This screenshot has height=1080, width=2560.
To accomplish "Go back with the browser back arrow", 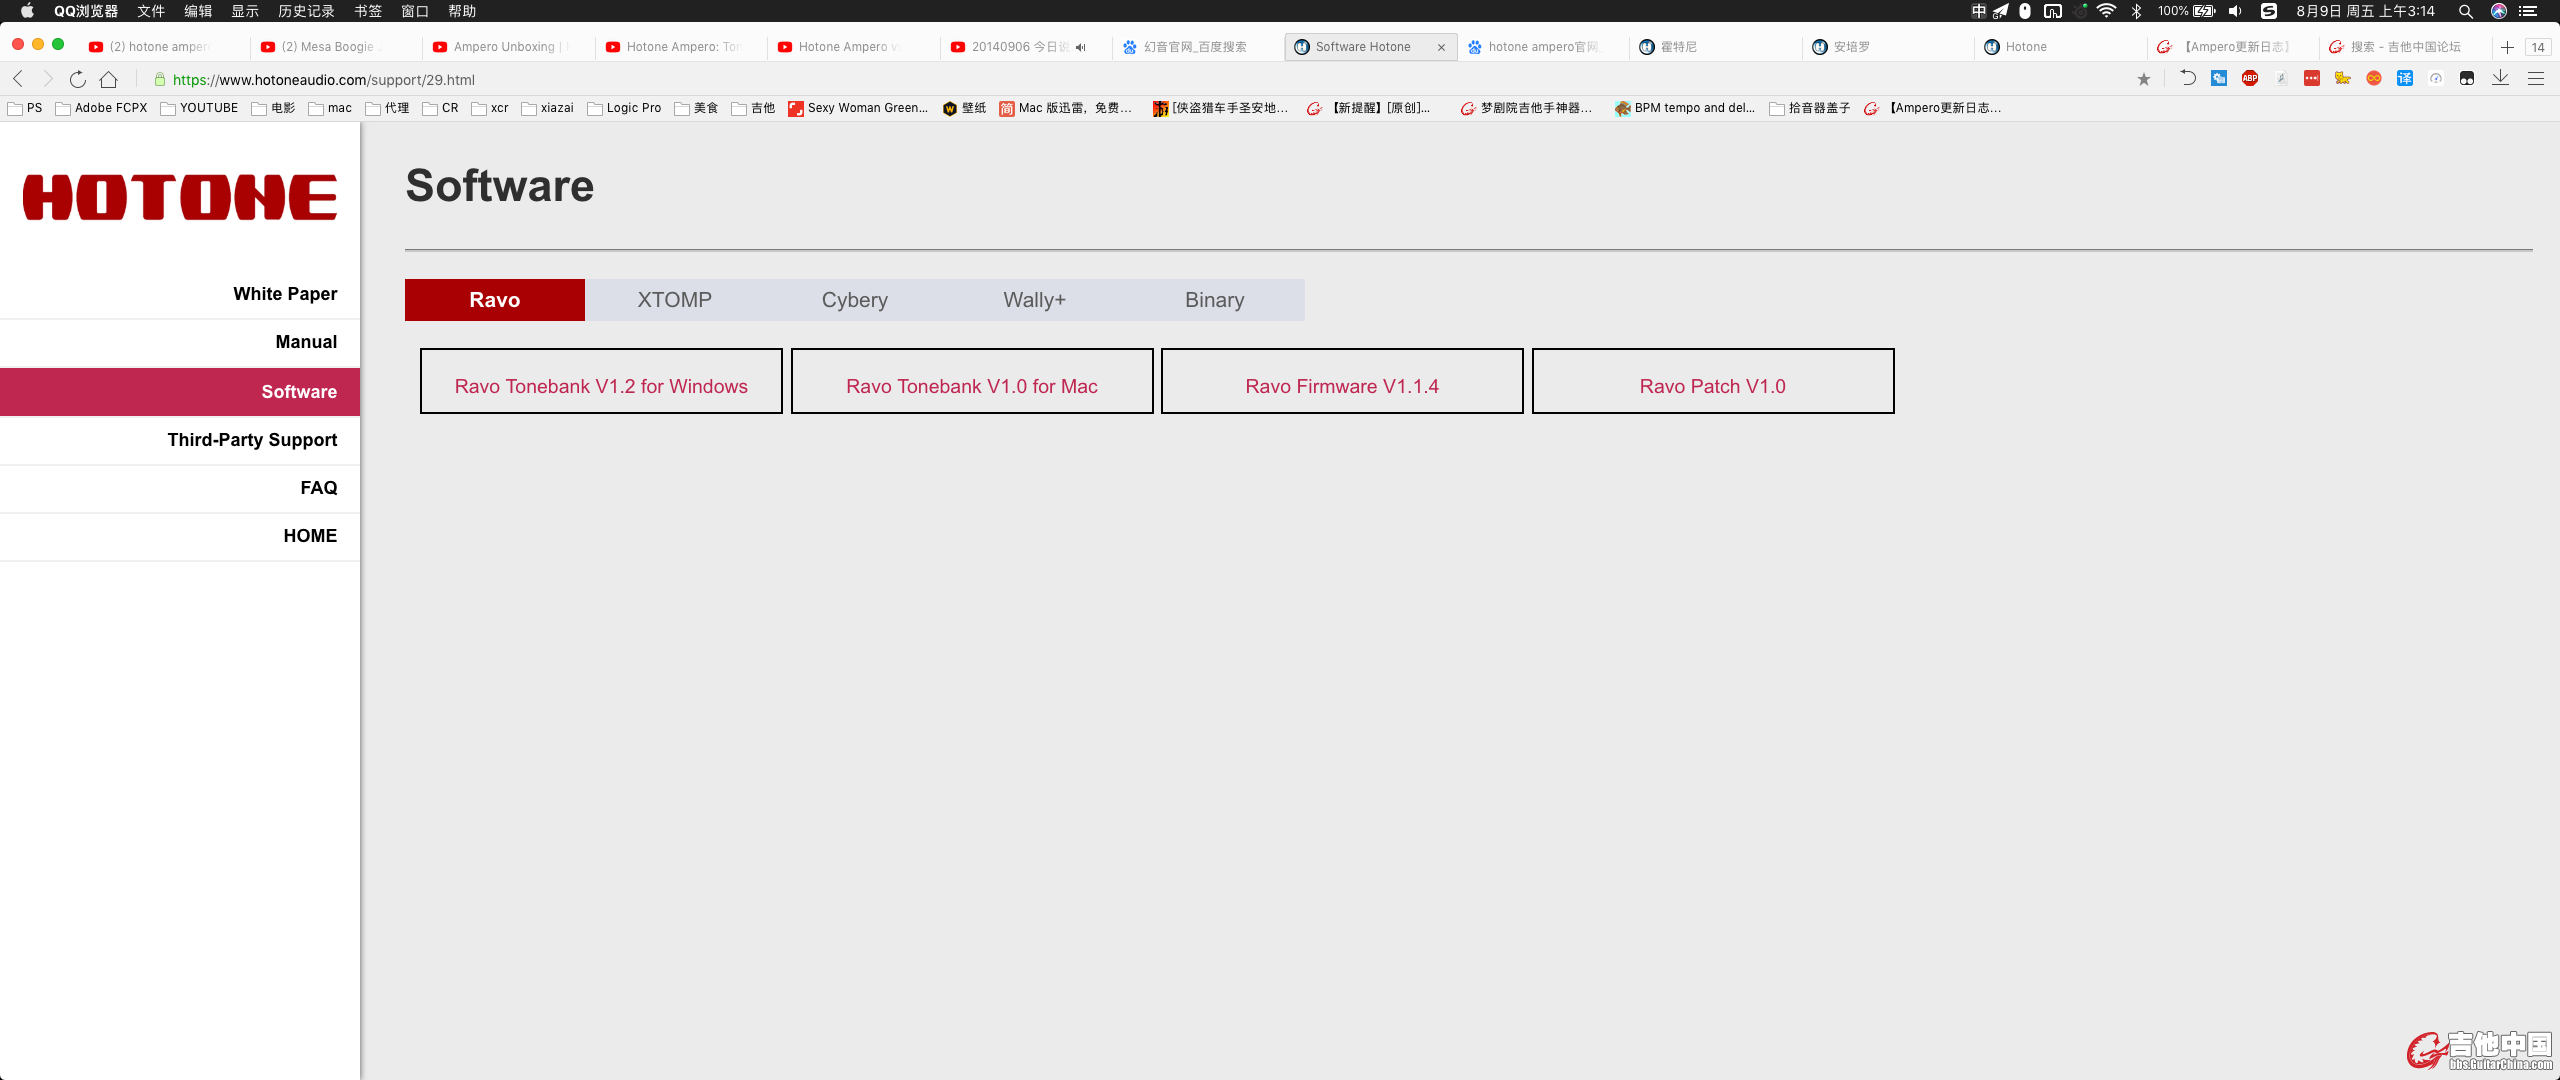I will point(18,79).
